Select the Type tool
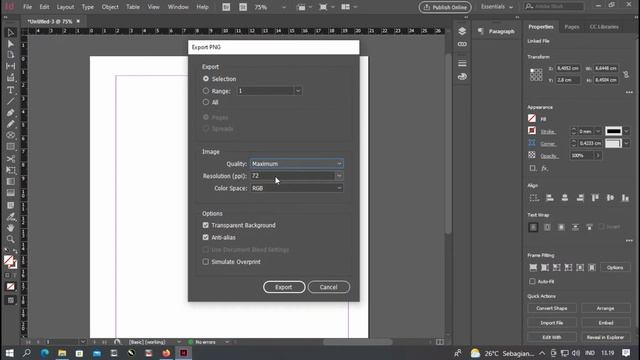640x360 pixels. coord(11,90)
